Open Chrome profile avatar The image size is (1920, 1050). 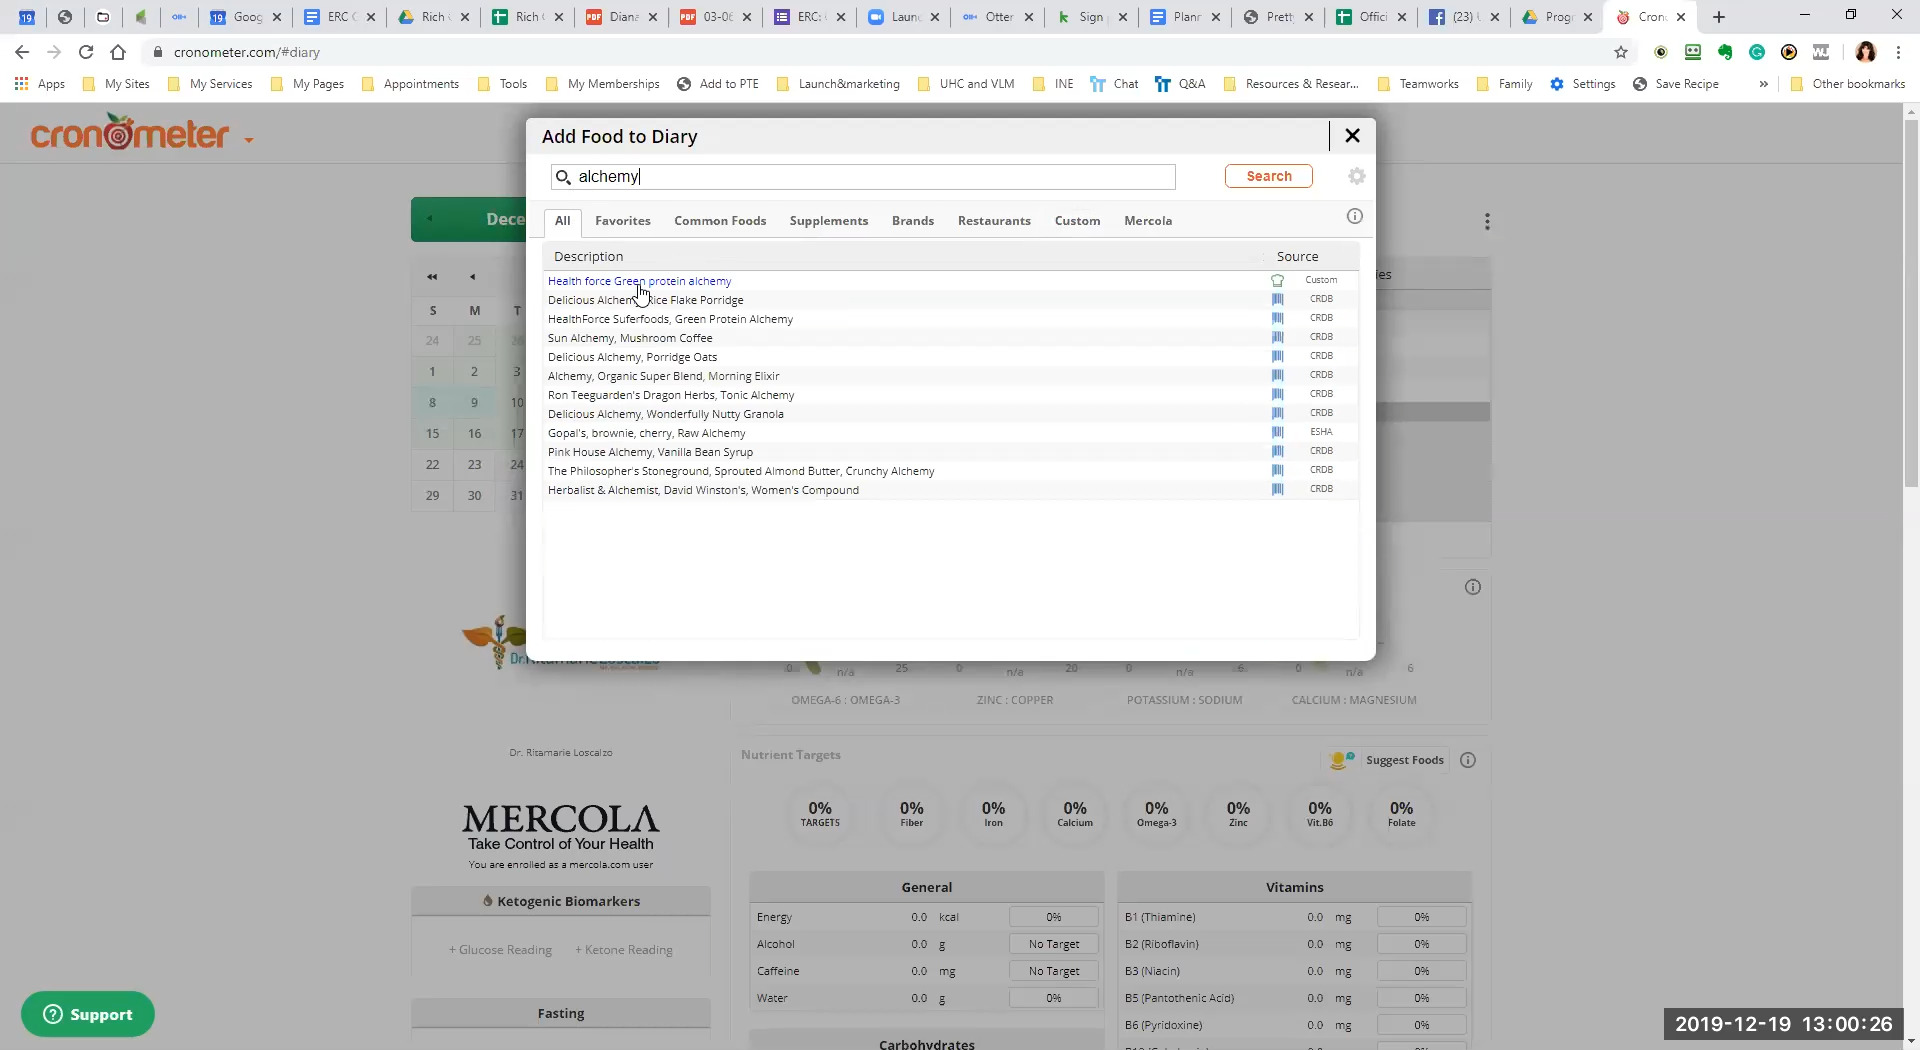(1865, 52)
